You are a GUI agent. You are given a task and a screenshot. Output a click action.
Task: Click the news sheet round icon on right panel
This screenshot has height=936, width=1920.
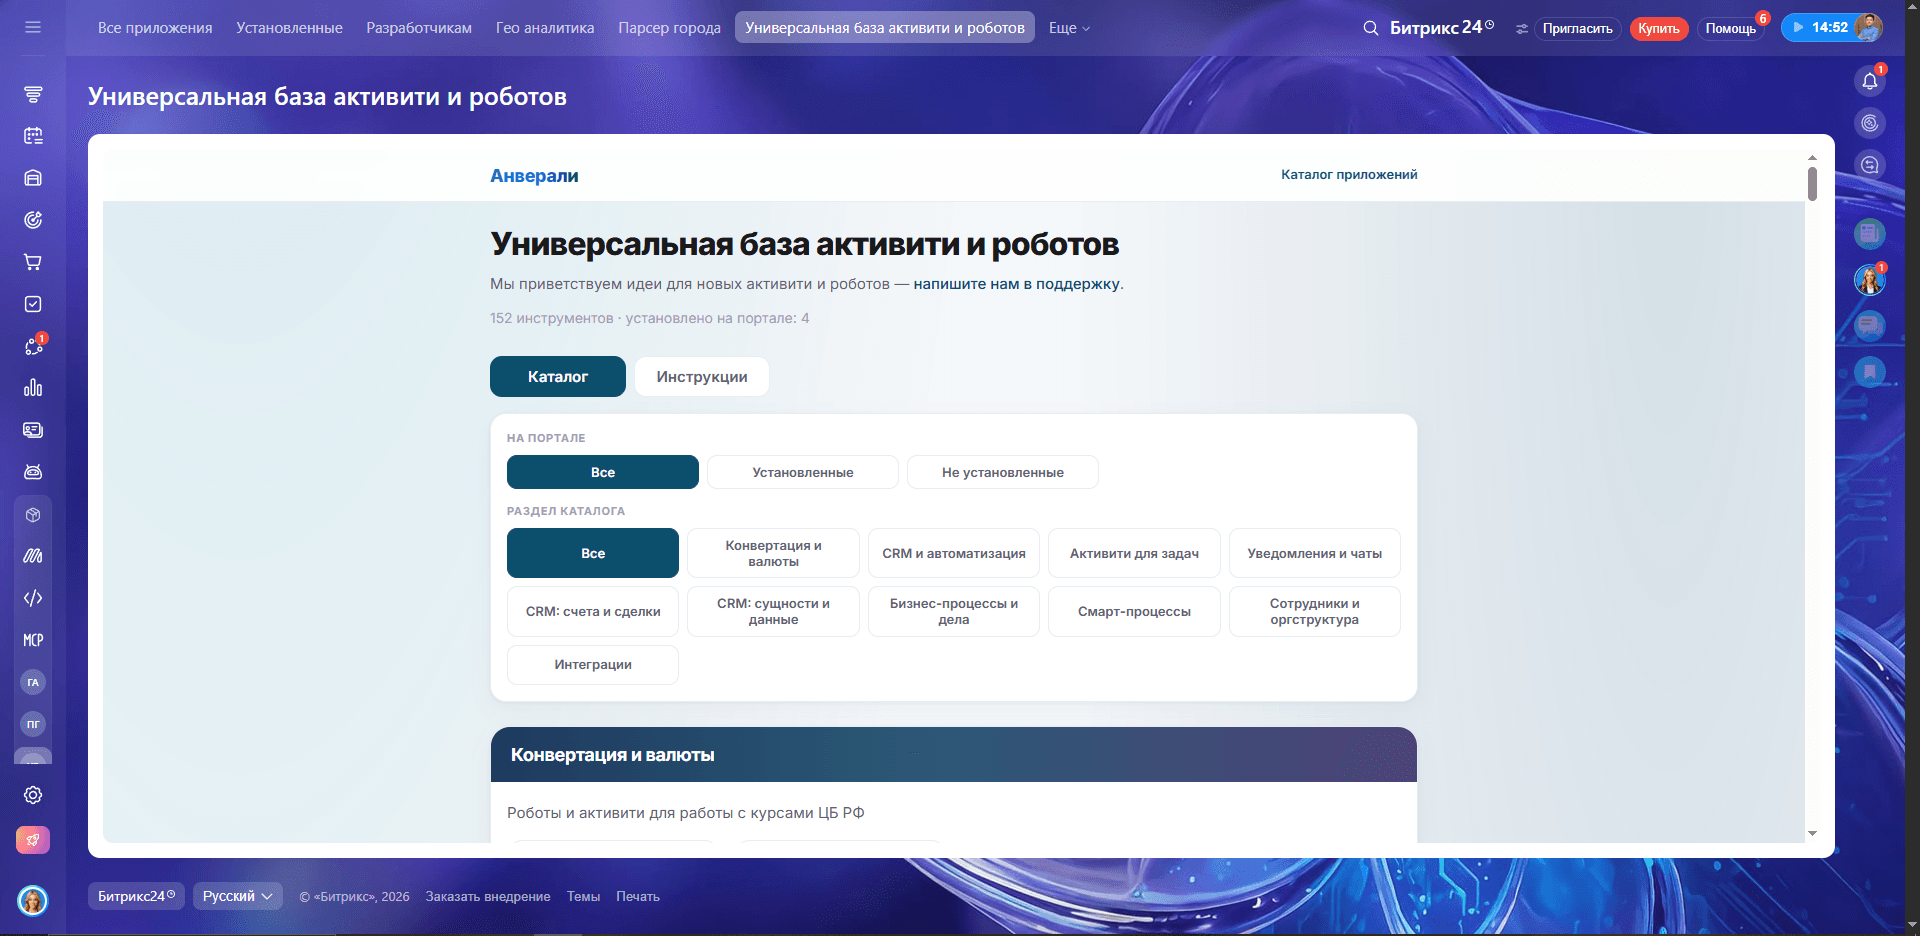tap(1870, 234)
